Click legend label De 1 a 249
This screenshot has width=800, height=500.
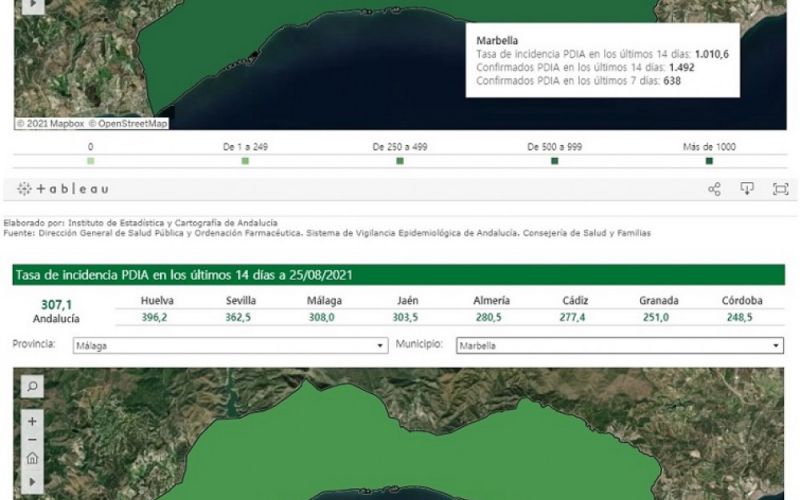tap(245, 147)
